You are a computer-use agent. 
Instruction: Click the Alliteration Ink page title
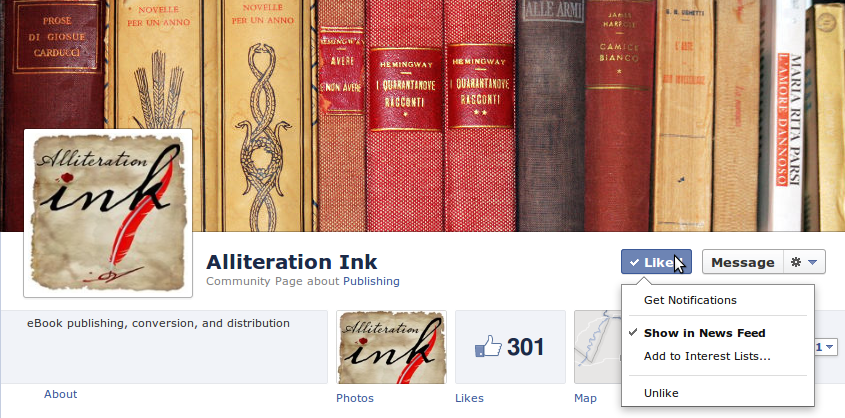point(292,262)
